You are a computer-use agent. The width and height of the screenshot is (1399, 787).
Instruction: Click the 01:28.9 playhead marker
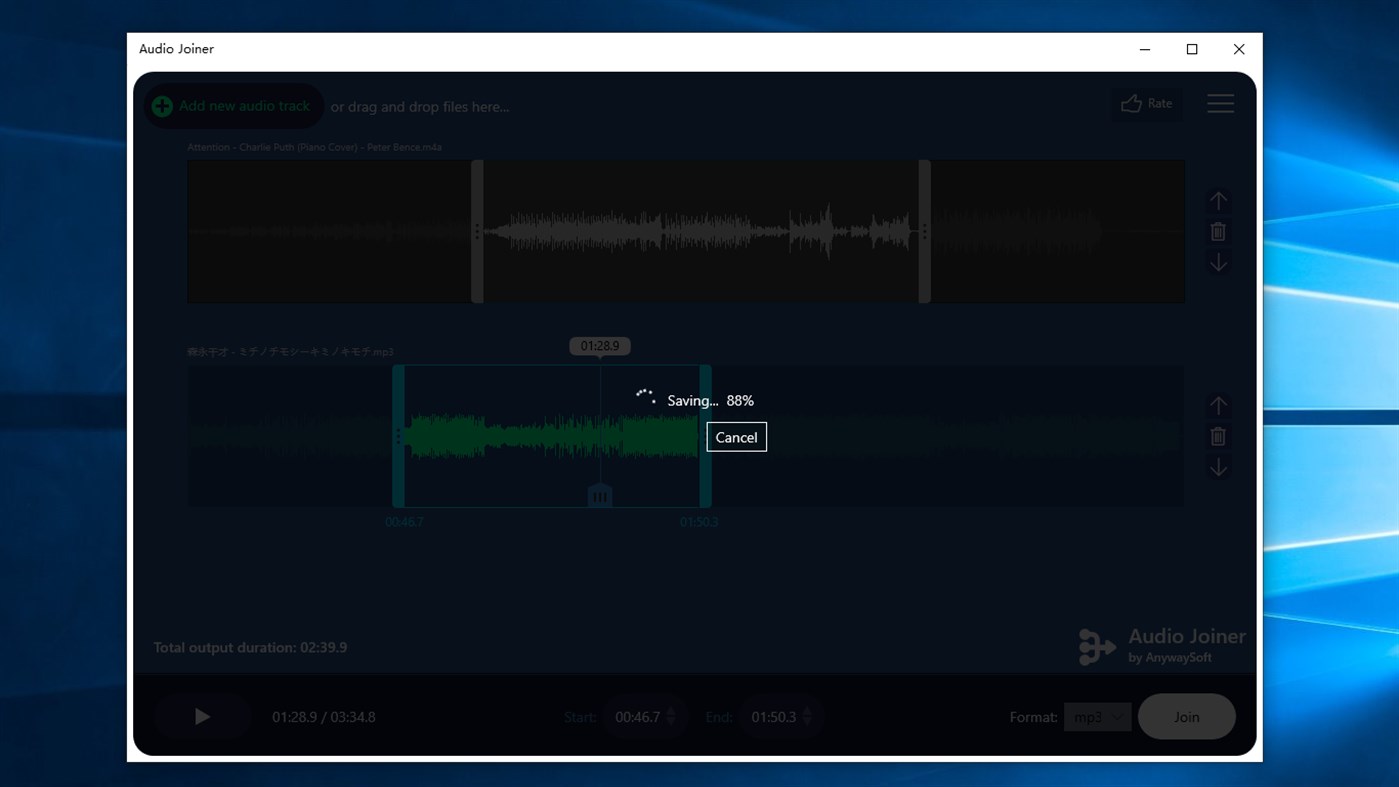click(598, 345)
